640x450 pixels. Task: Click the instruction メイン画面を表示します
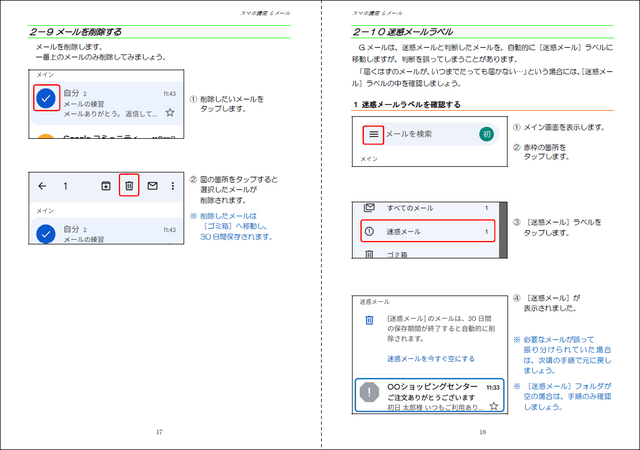[564, 127]
